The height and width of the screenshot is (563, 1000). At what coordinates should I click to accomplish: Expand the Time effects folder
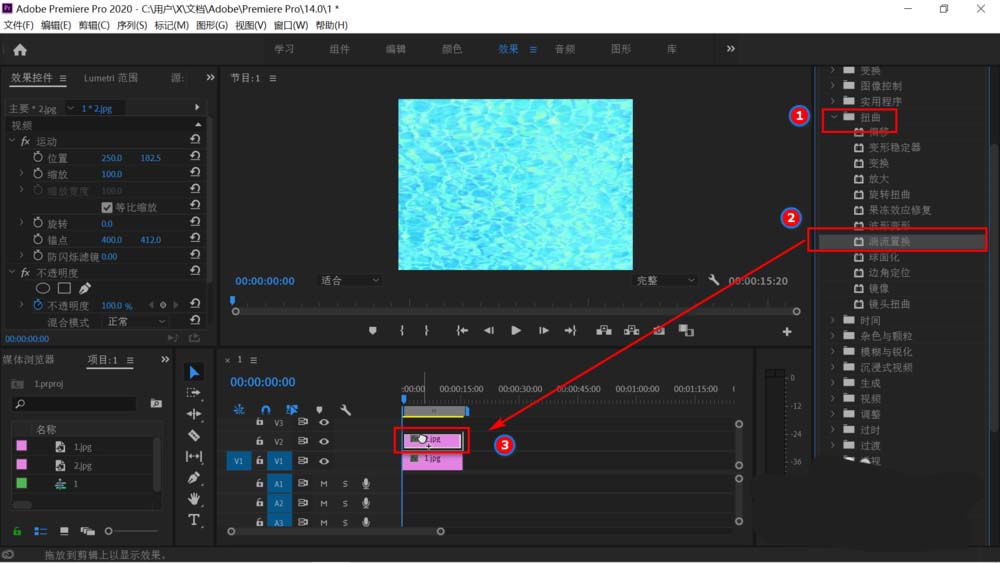tap(832, 320)
